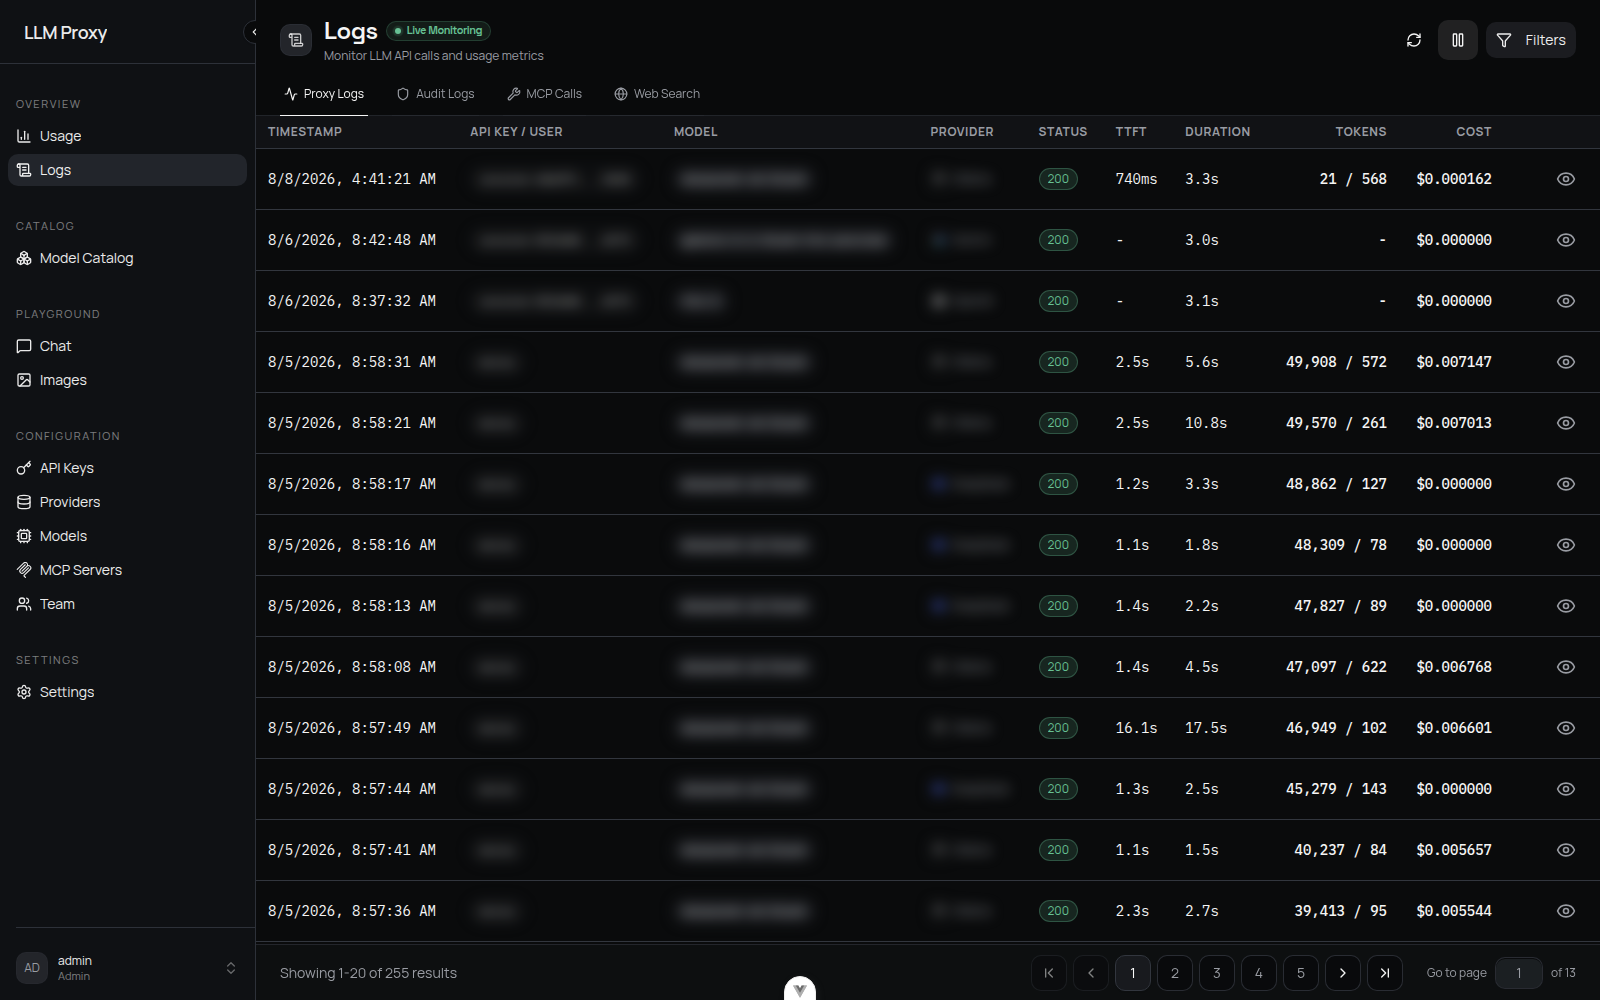Image resolution: width=1600 pixels, height=1000 pixels.
Task: View details of 8/5/2026 8:57:49 AM log
Action: [1566, 728]
